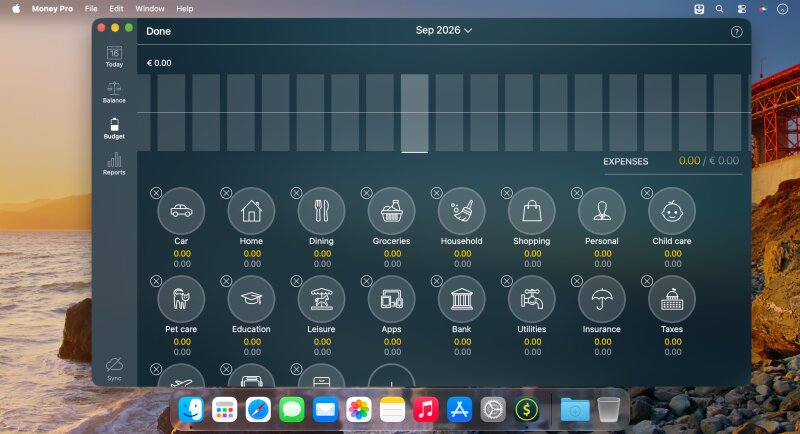800x434 pixels.
Task: Switch to Today view in sidebar
Action: point(114,57)
